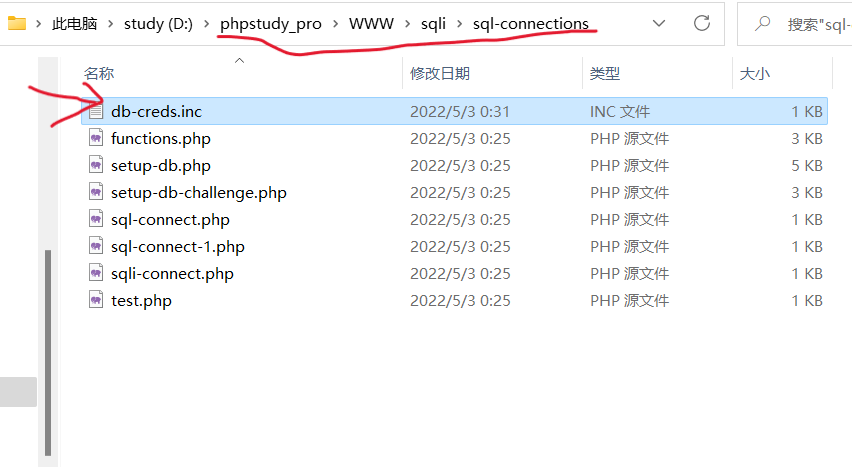Go to the 此电脑 breadcrumb
The width and height of the screenshot is (852, 467).
(74, 24)
